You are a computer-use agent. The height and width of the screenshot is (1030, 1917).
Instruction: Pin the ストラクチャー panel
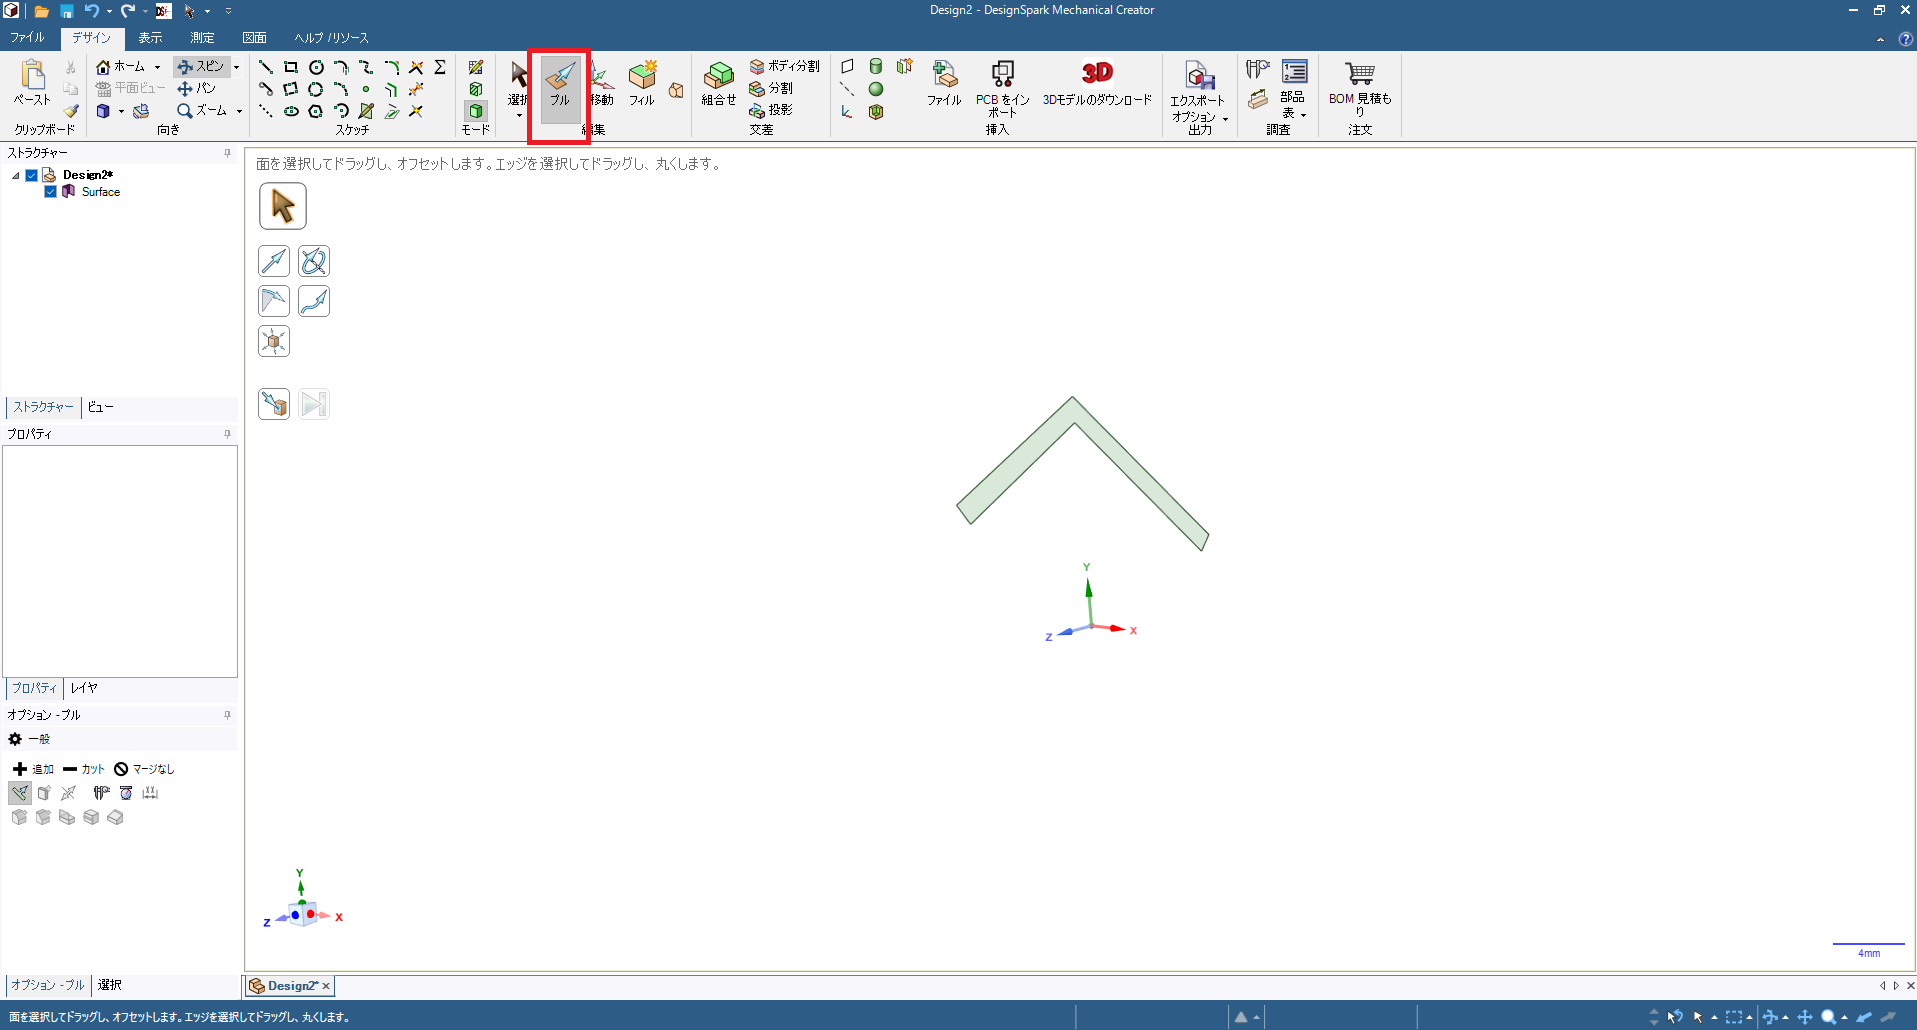pyautogui.click(x=227, y=153)
